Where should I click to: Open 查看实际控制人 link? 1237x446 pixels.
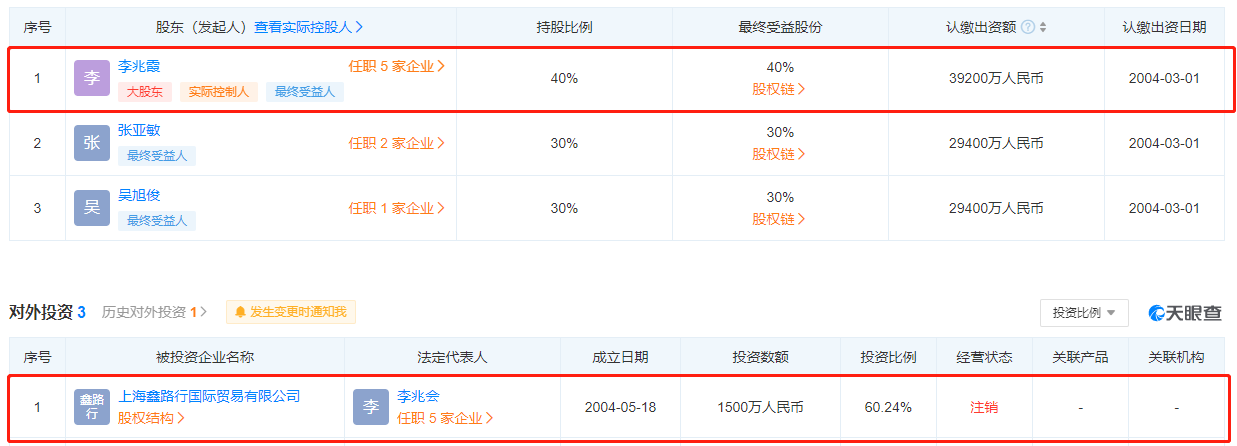(x=308, y=27)
